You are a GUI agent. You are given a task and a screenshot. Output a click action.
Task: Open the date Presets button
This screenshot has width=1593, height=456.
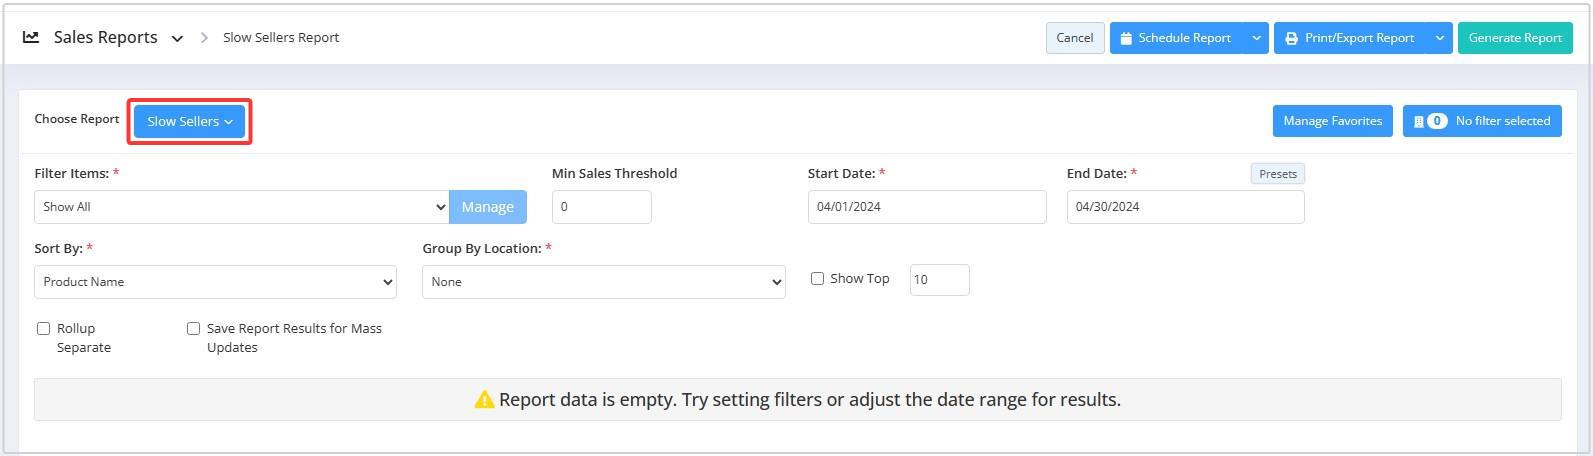1277,174
